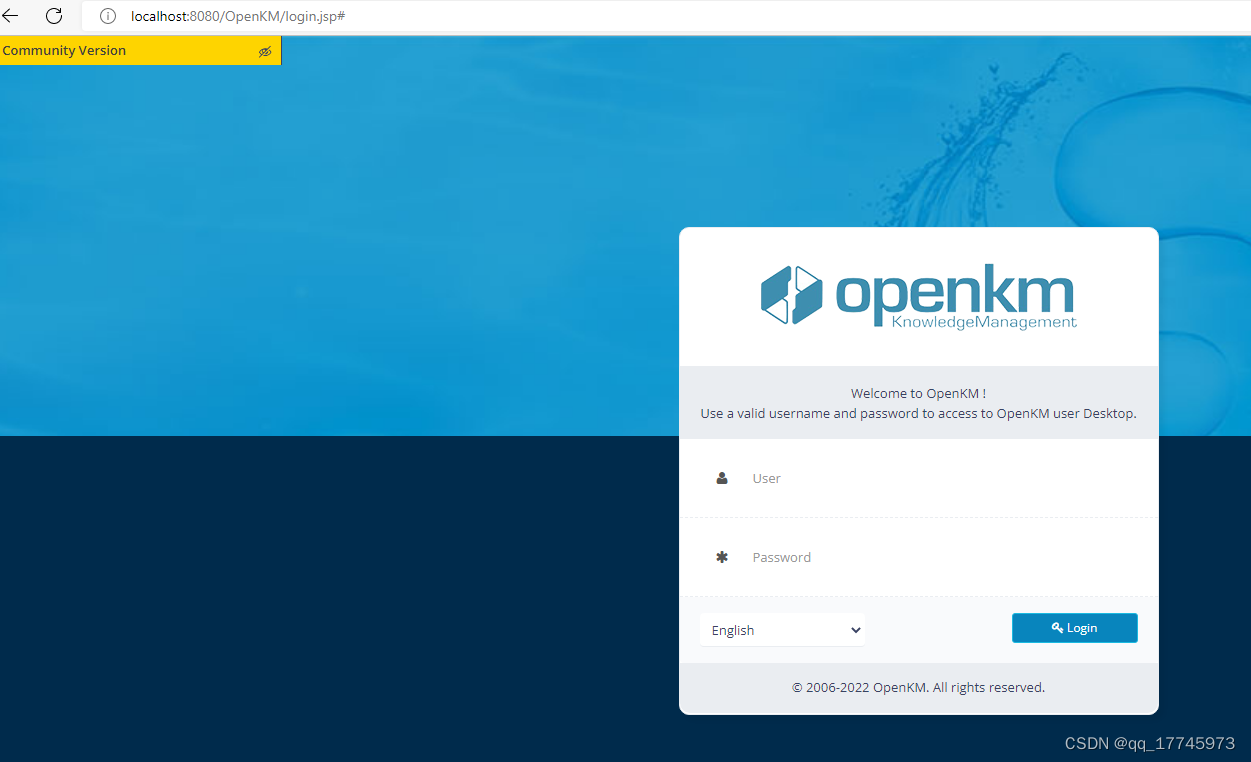Reload the page with refresh icon
Image resolution: width=1251 pixels, height=762 pixels.
(54, 16)
